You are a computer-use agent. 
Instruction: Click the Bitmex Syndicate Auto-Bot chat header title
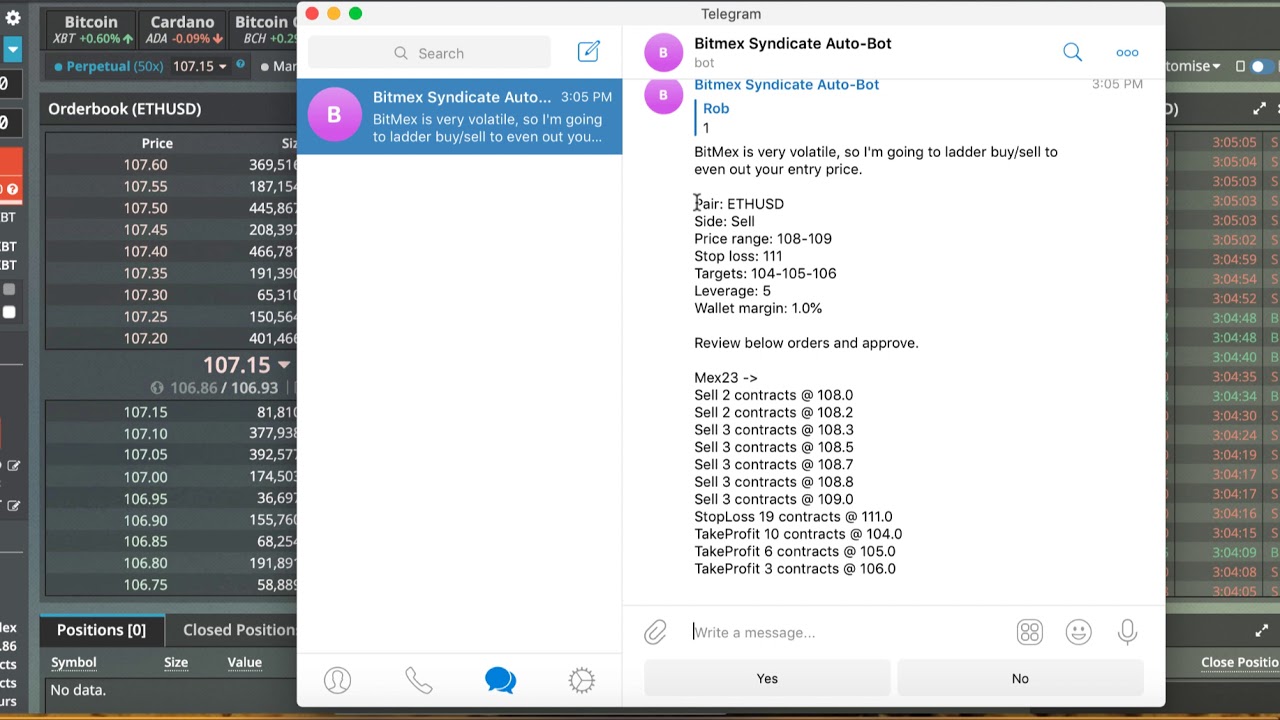pyautogui.click(x=793, y=43)
